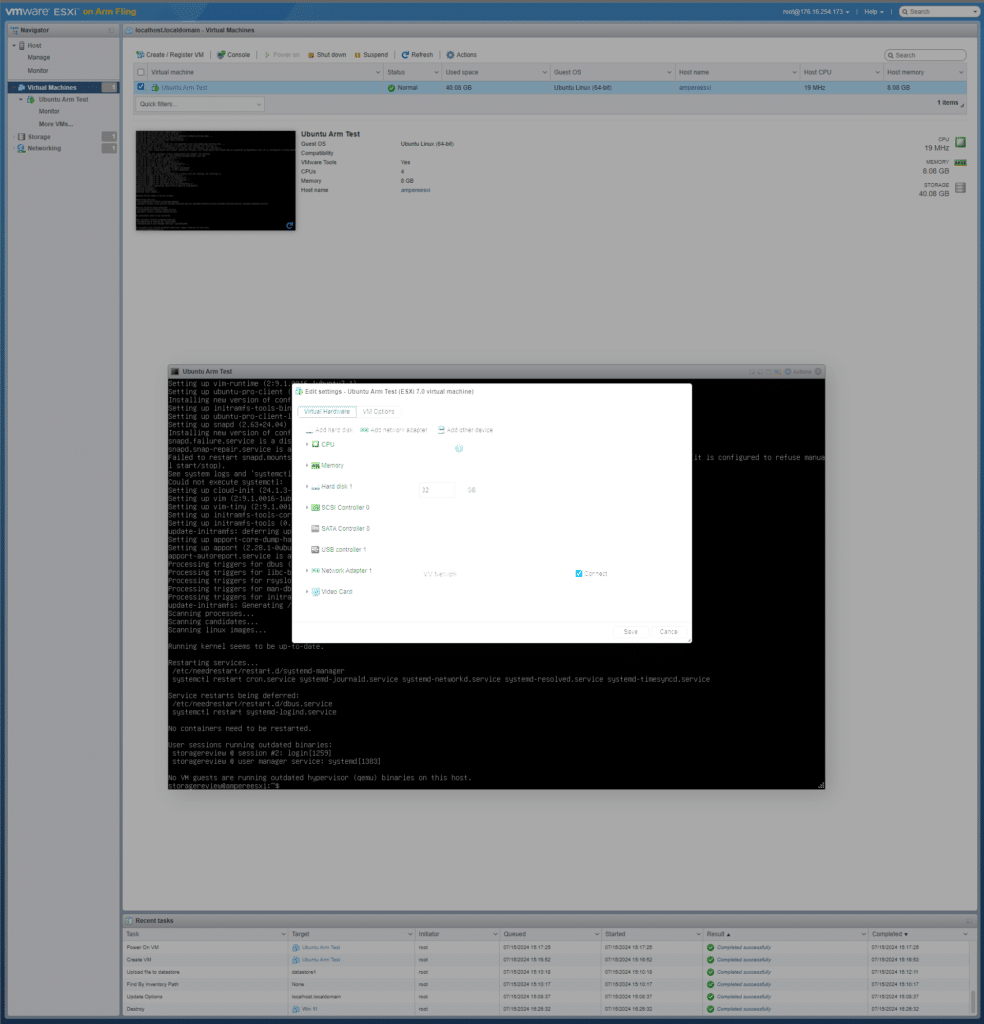This screenshot has height=1024, width=984.
Task: Click the Memory icon in the resource summary
Action: tap(960, 163)
